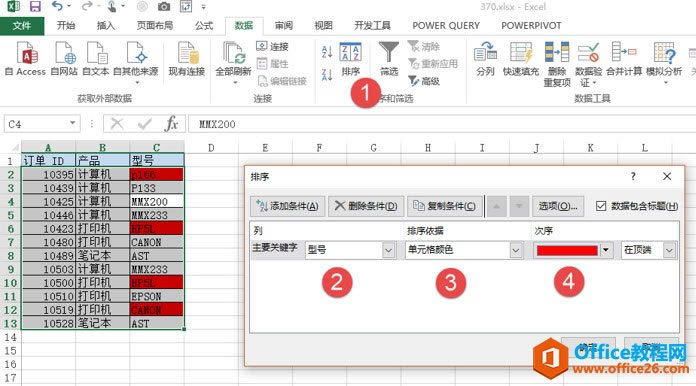Click the Redo arrow icon
The height and width of the screenshot is (386, 696).
point(87,6)
